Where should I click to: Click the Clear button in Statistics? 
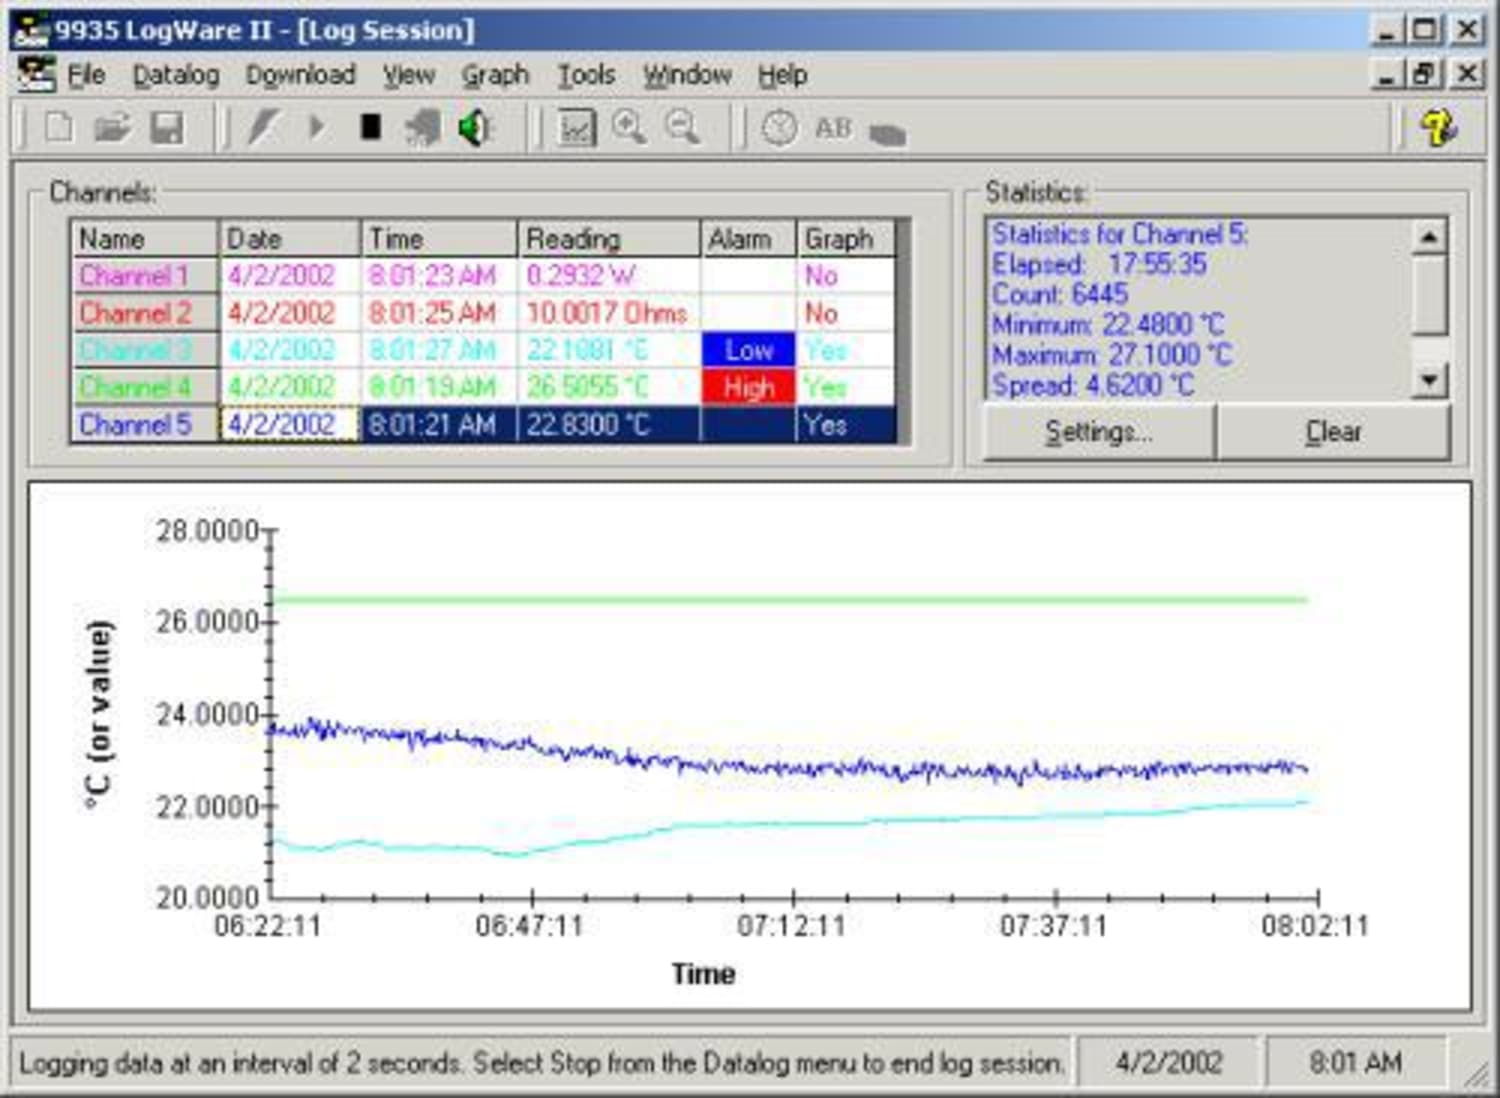(x=1333, y=432)
